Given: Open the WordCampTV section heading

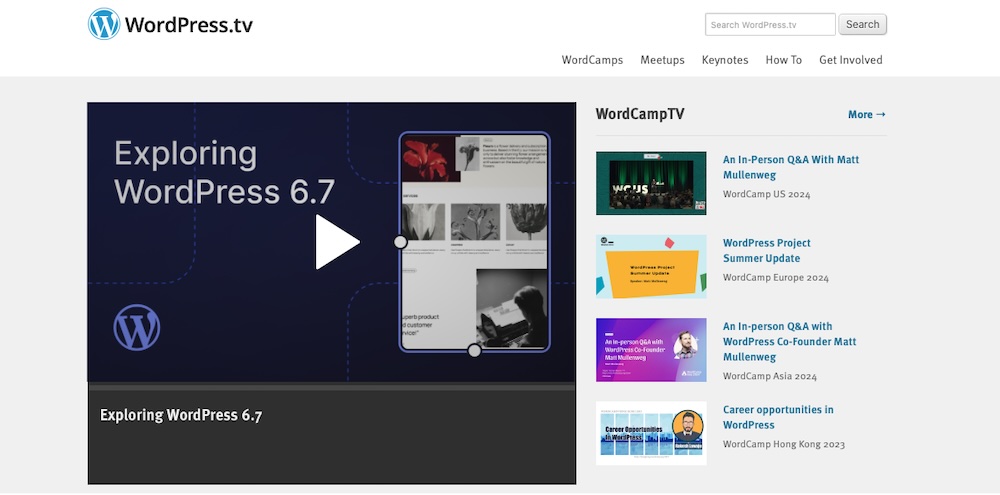Looking at the screenshot, I should pos(640,114).
